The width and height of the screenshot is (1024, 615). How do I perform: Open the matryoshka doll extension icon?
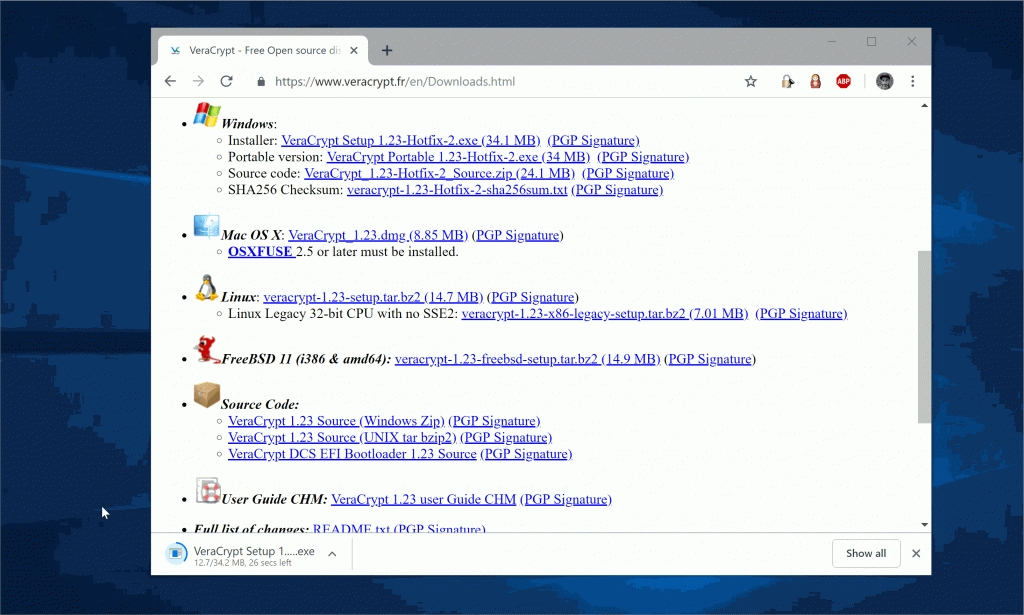[816, 82]
